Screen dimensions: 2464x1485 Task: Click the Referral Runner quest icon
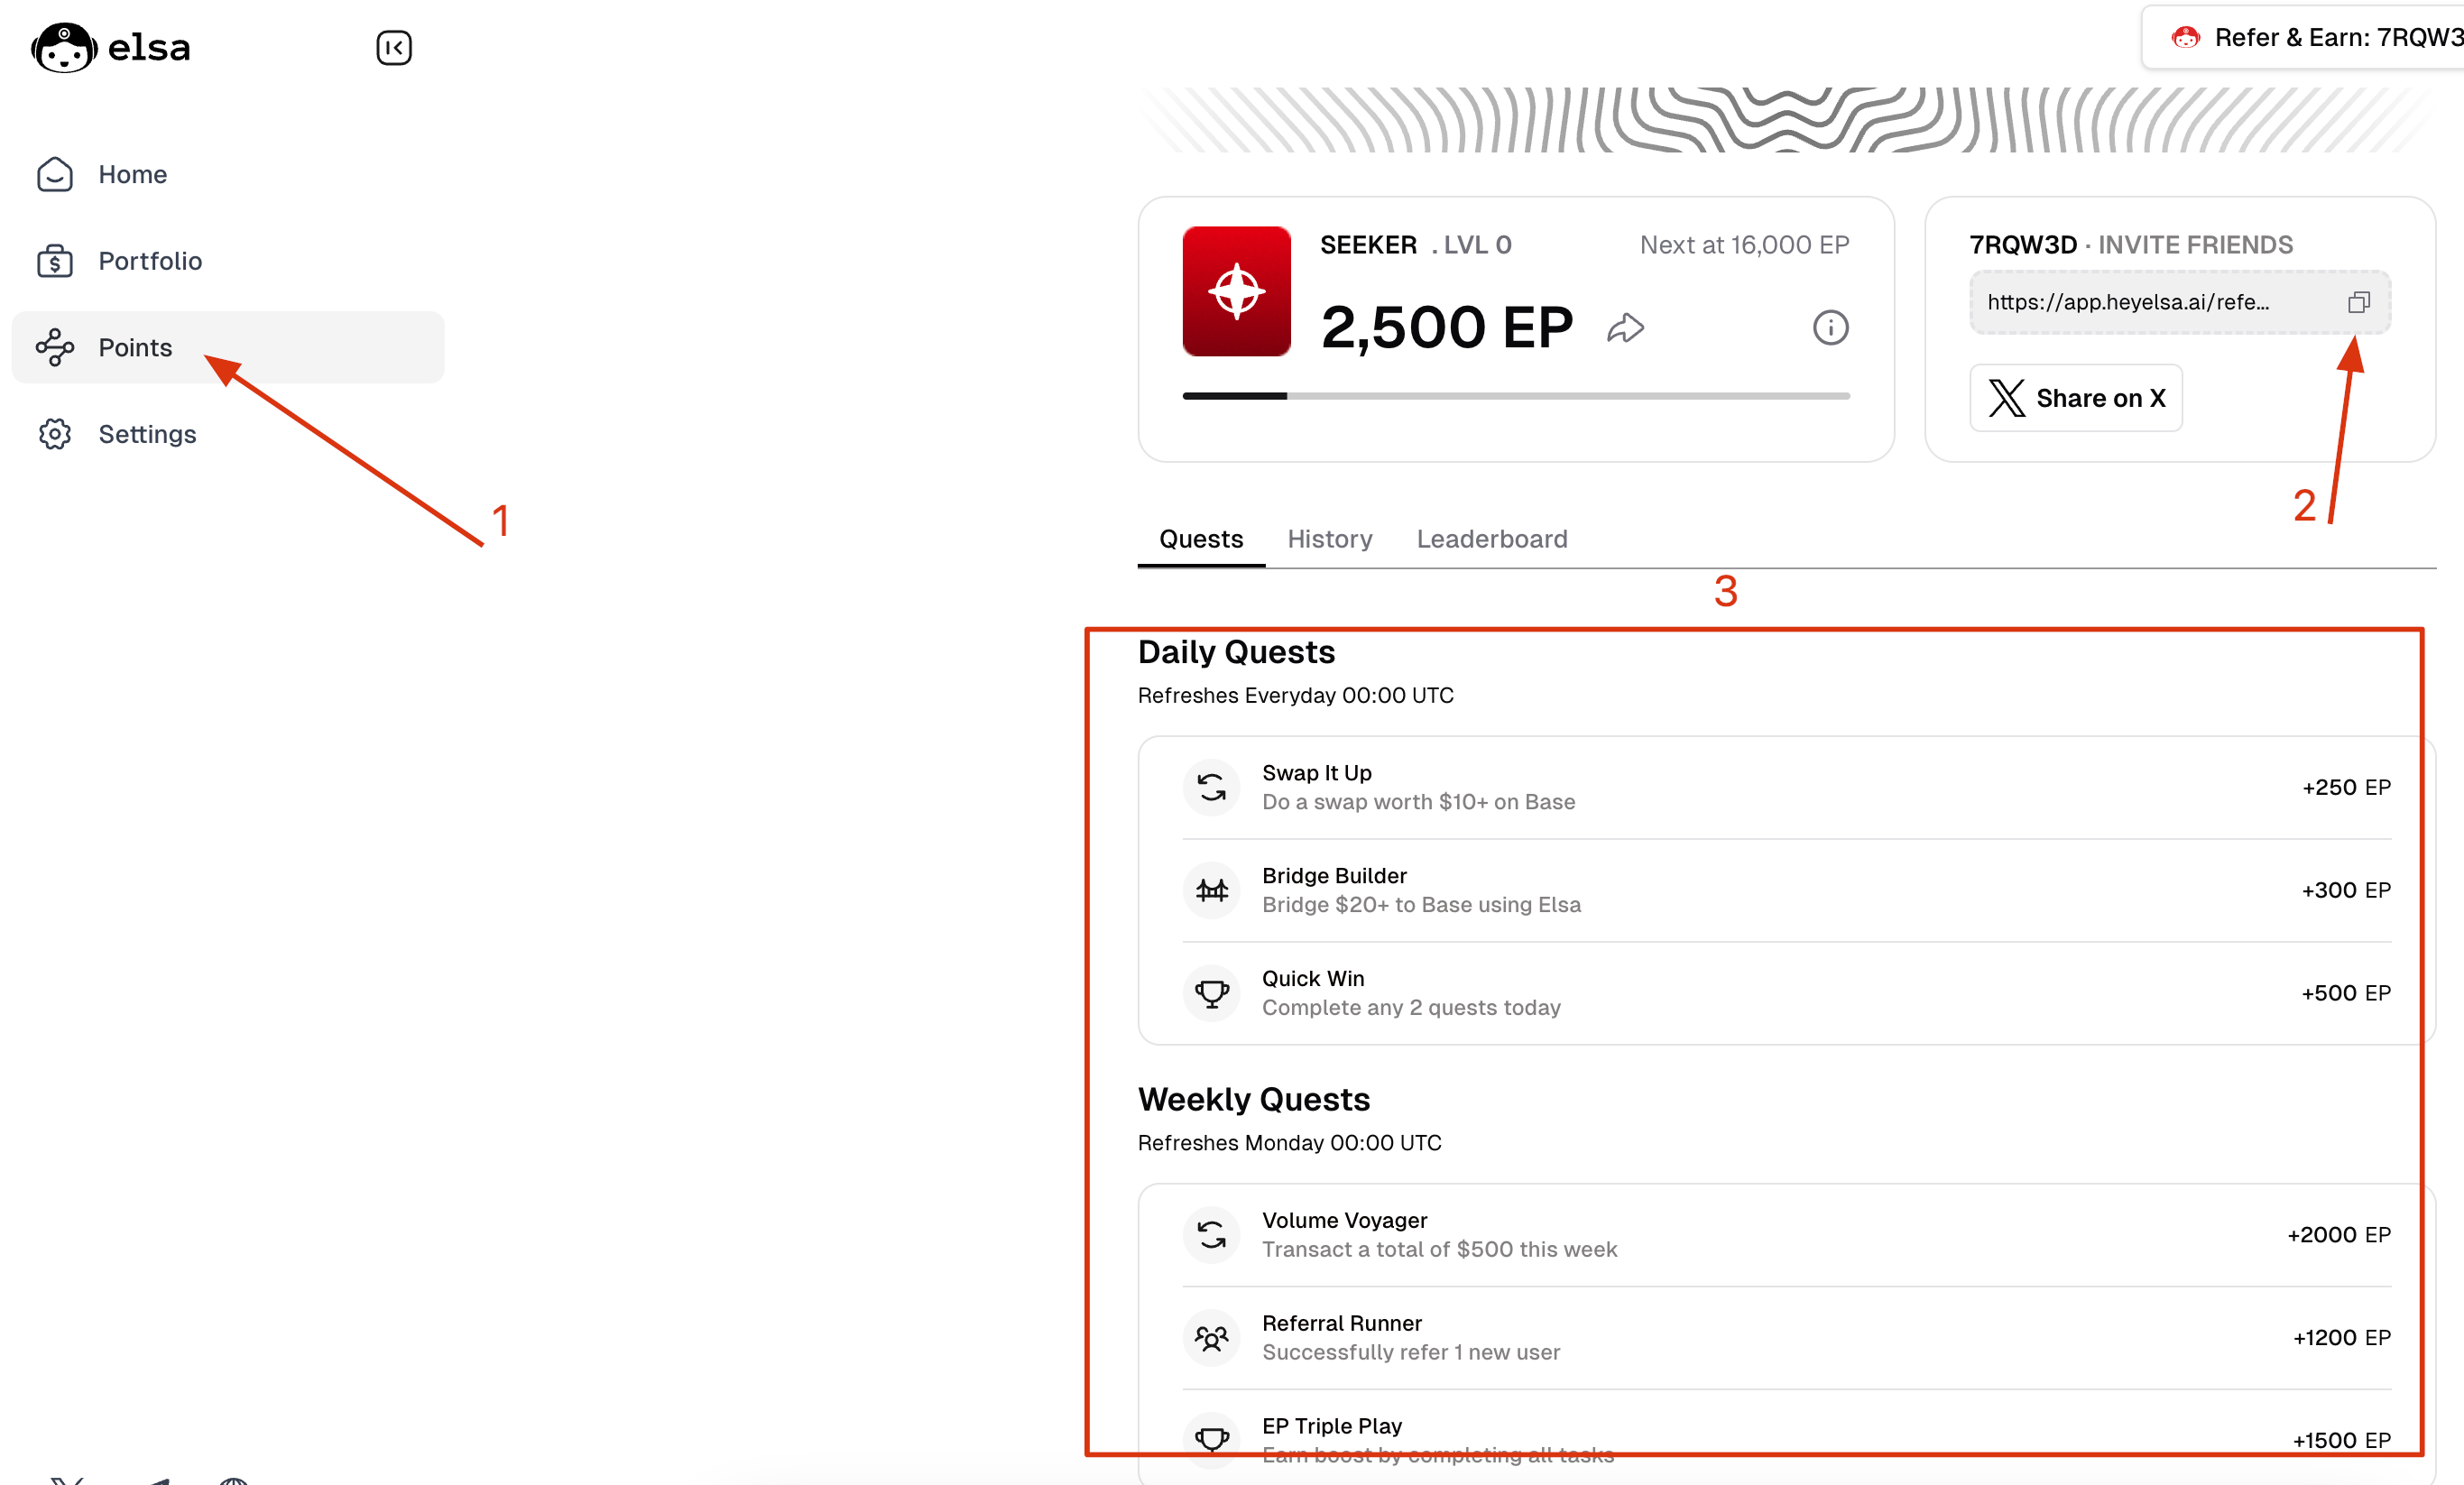pos(1211,1338)
